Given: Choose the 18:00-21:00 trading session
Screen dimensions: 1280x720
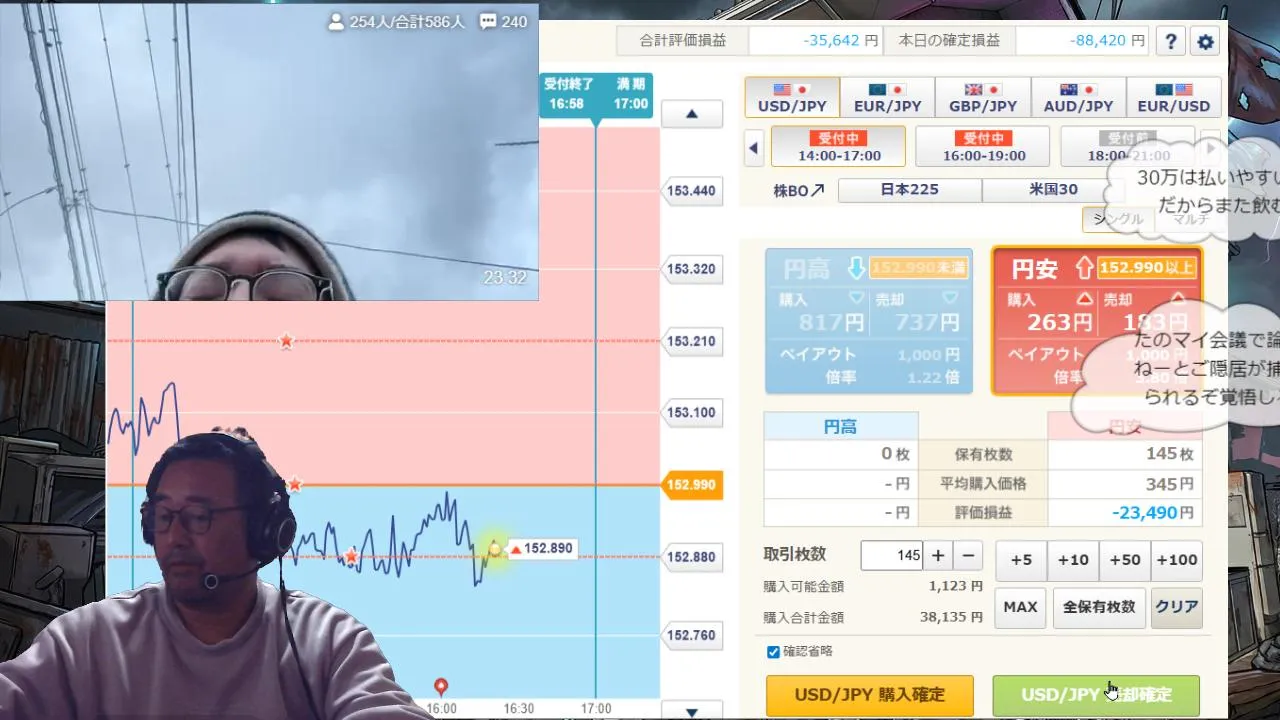Looking at the screenshot, I should tap(1127, 147).
